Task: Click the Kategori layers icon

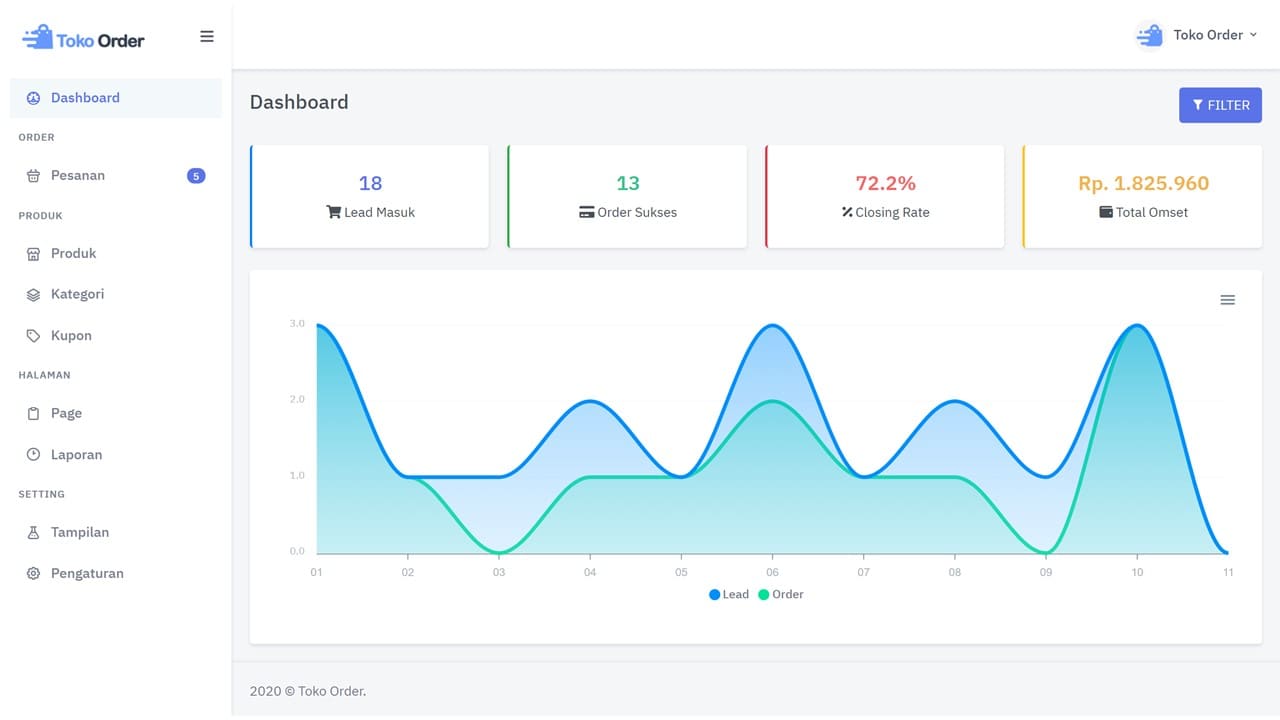Action: tap(33, 295)
